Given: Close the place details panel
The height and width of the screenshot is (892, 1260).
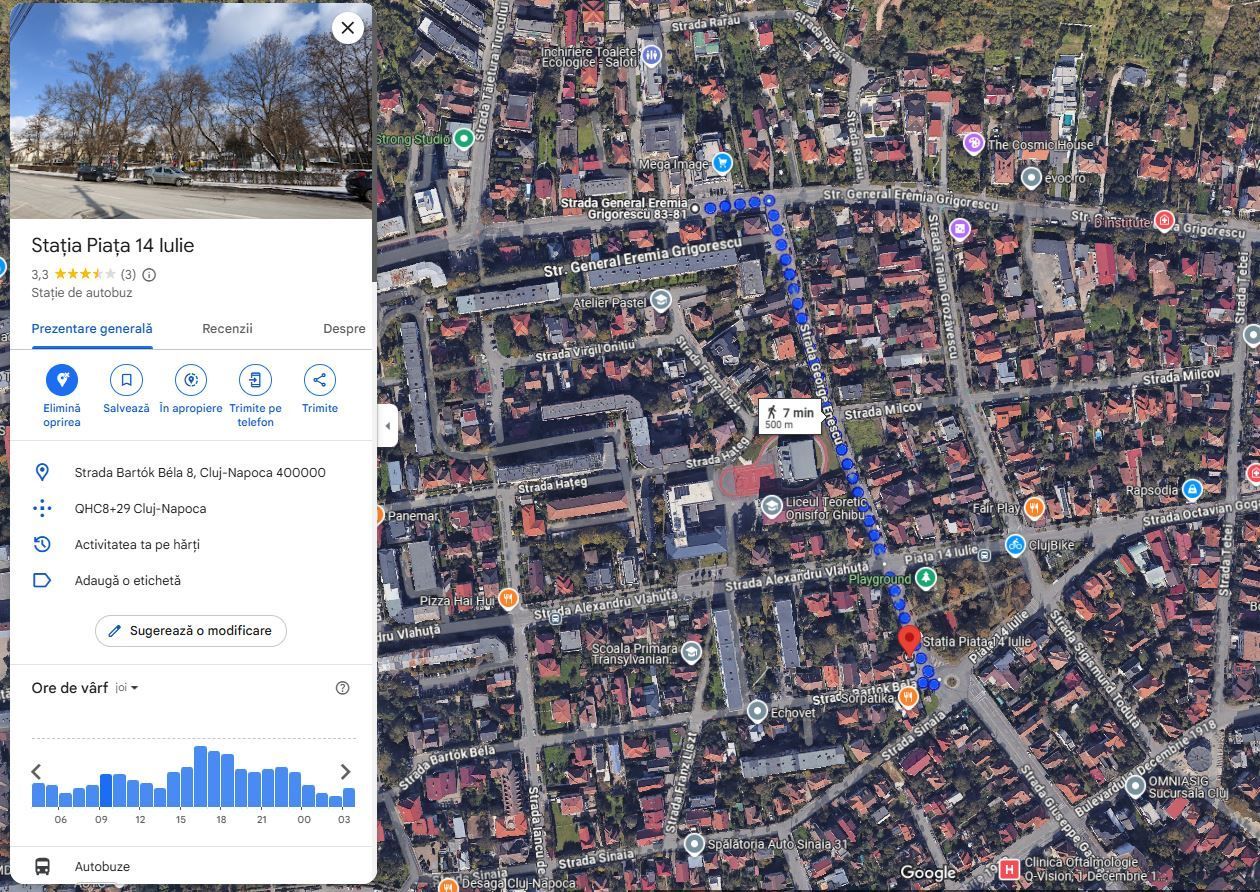Looking at the screenshot, I should click(x=347, y=28).
